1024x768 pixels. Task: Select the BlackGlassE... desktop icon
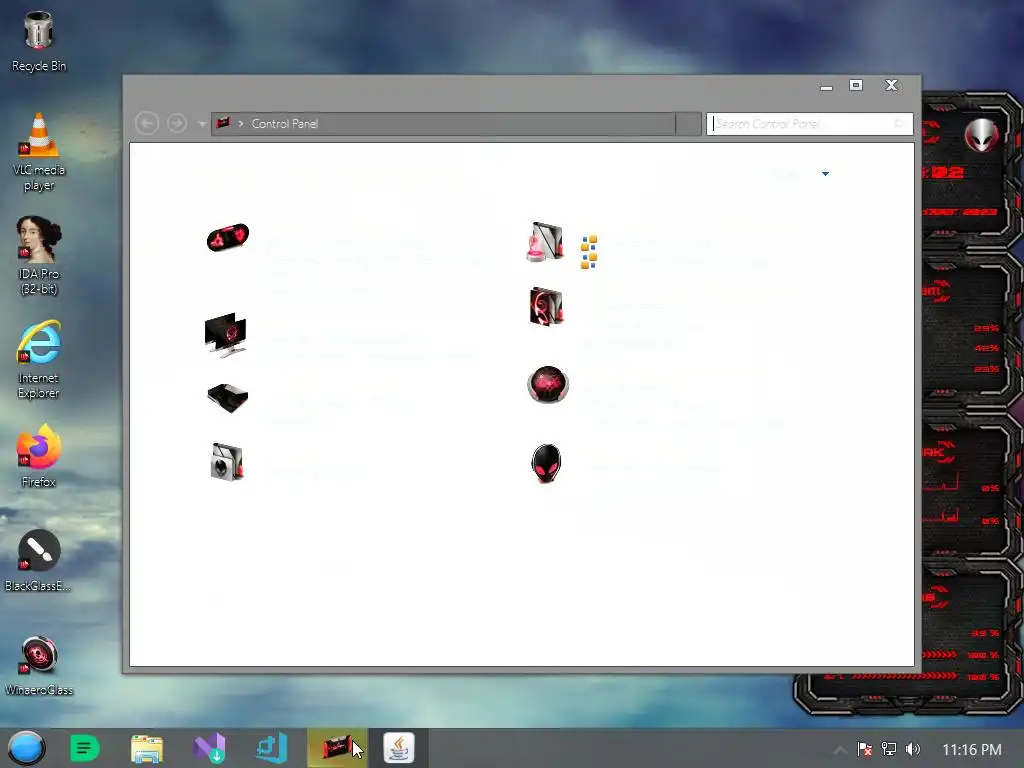tap(39, 560)
